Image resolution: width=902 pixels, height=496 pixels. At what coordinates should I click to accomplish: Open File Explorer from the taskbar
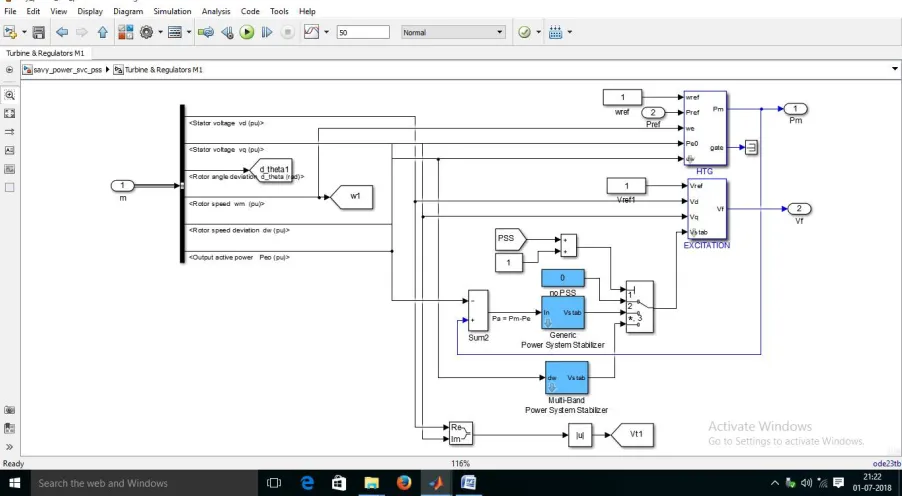pos(372,483)
